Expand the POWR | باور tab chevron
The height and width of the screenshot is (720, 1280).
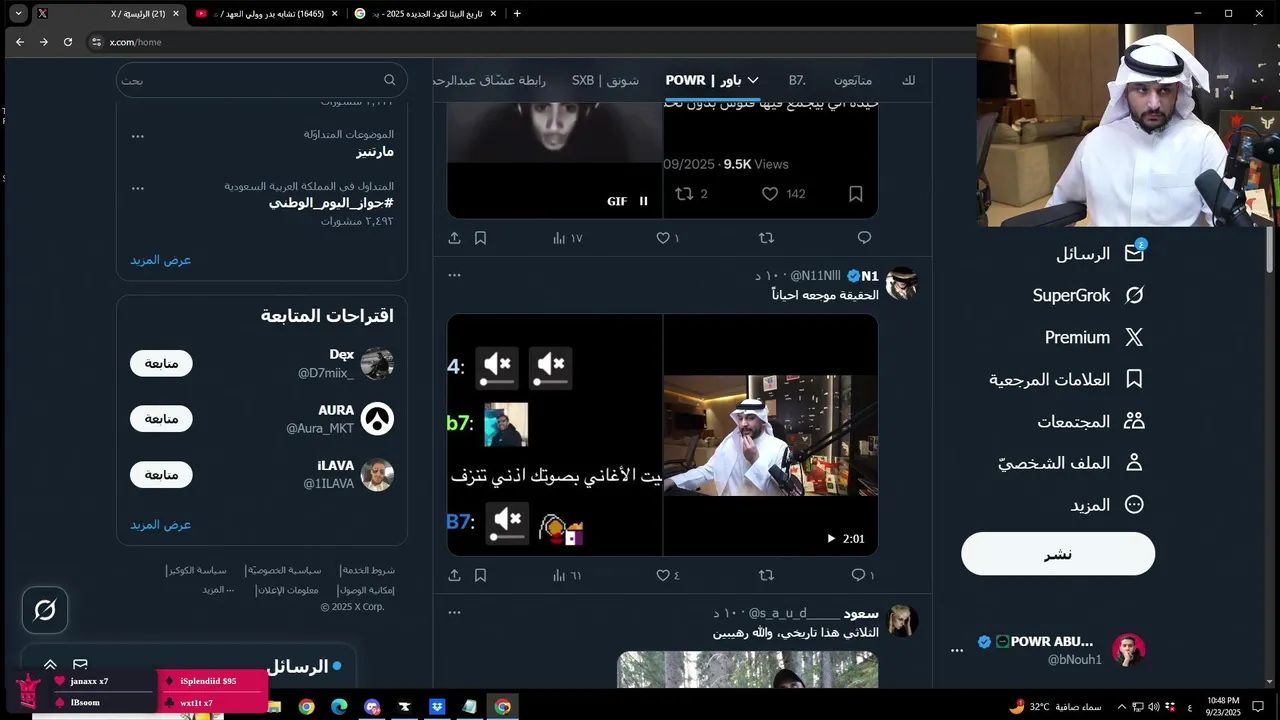753,80
